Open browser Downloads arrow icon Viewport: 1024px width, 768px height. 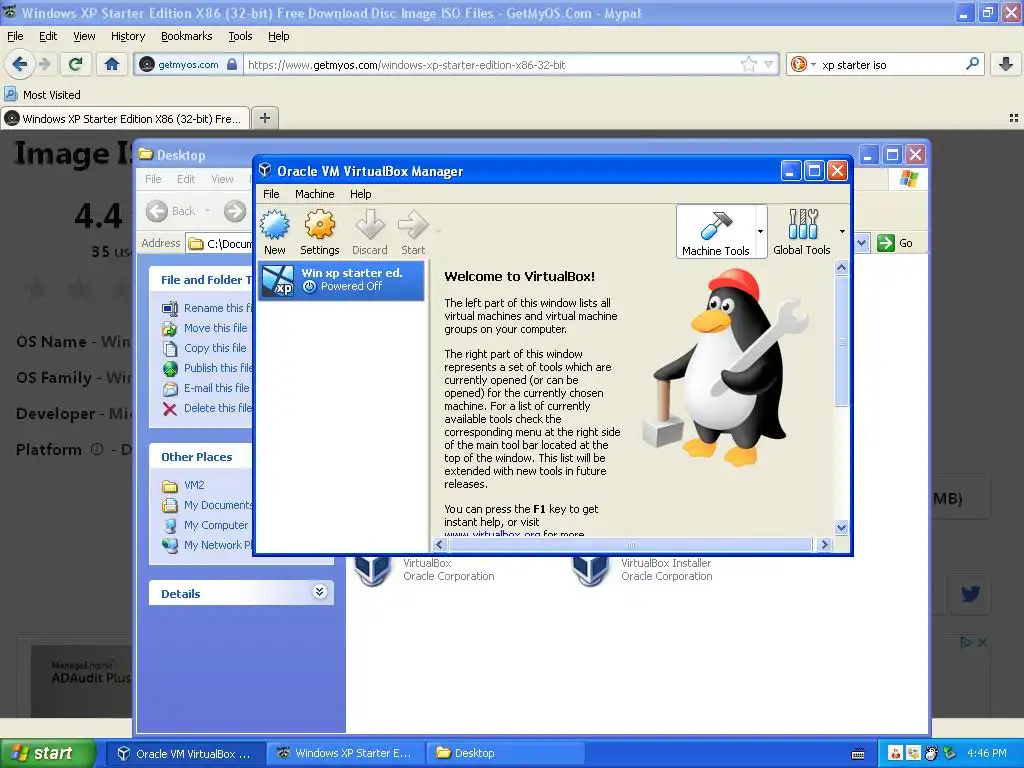pos(1006,64)
